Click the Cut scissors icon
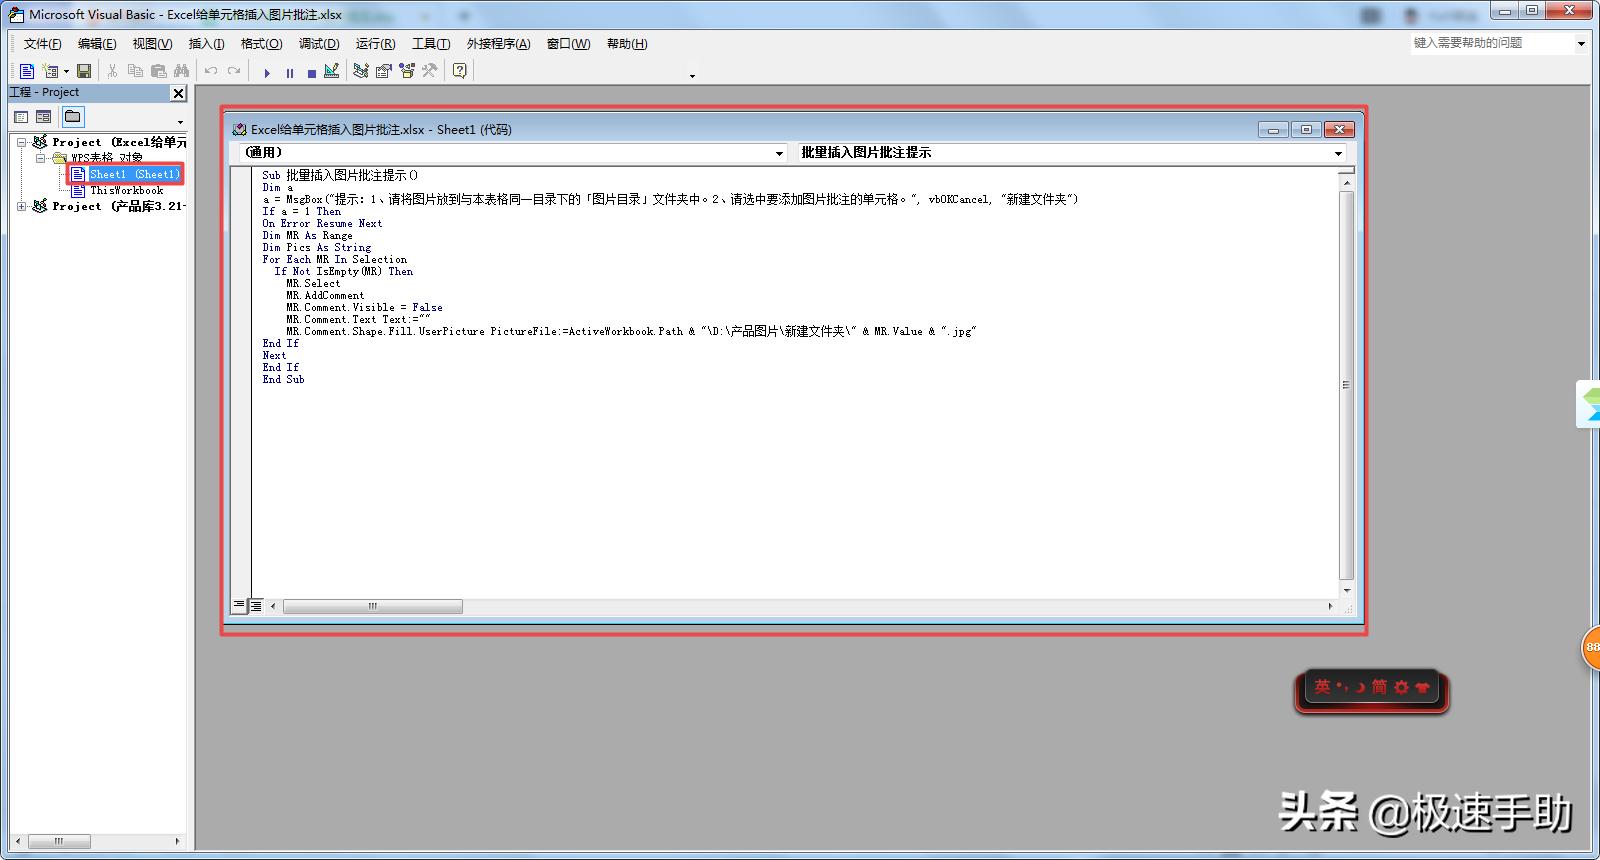This screenshot has height=860, width=1600. [112, 71]
